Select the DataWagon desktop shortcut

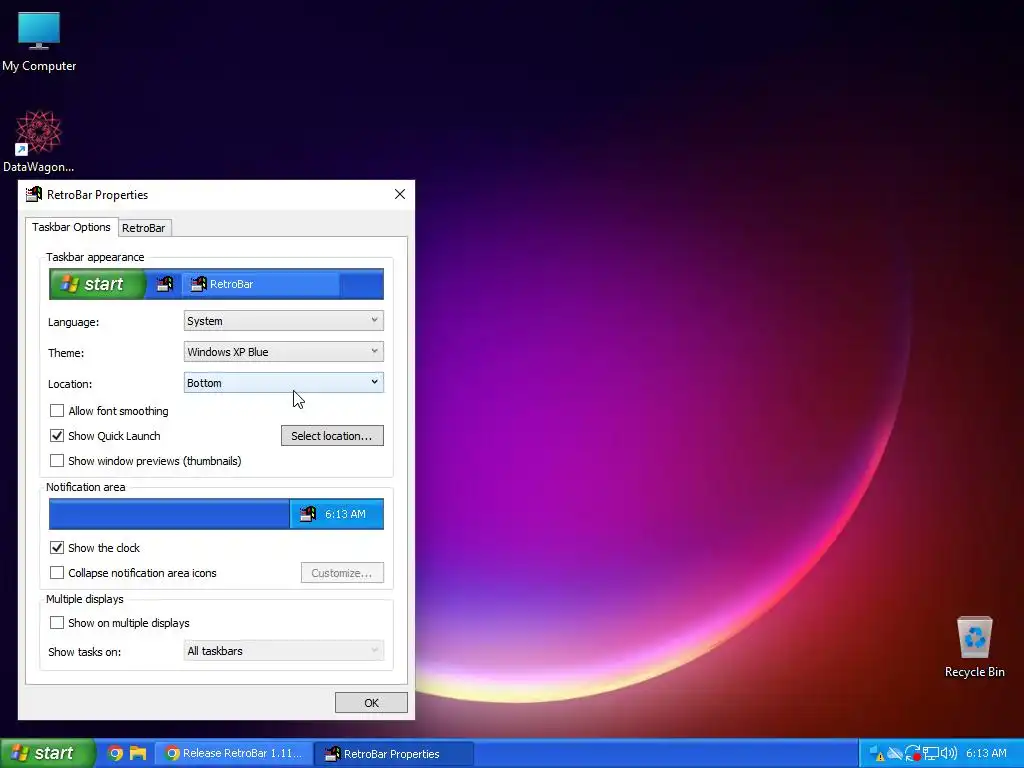point(39,140)
